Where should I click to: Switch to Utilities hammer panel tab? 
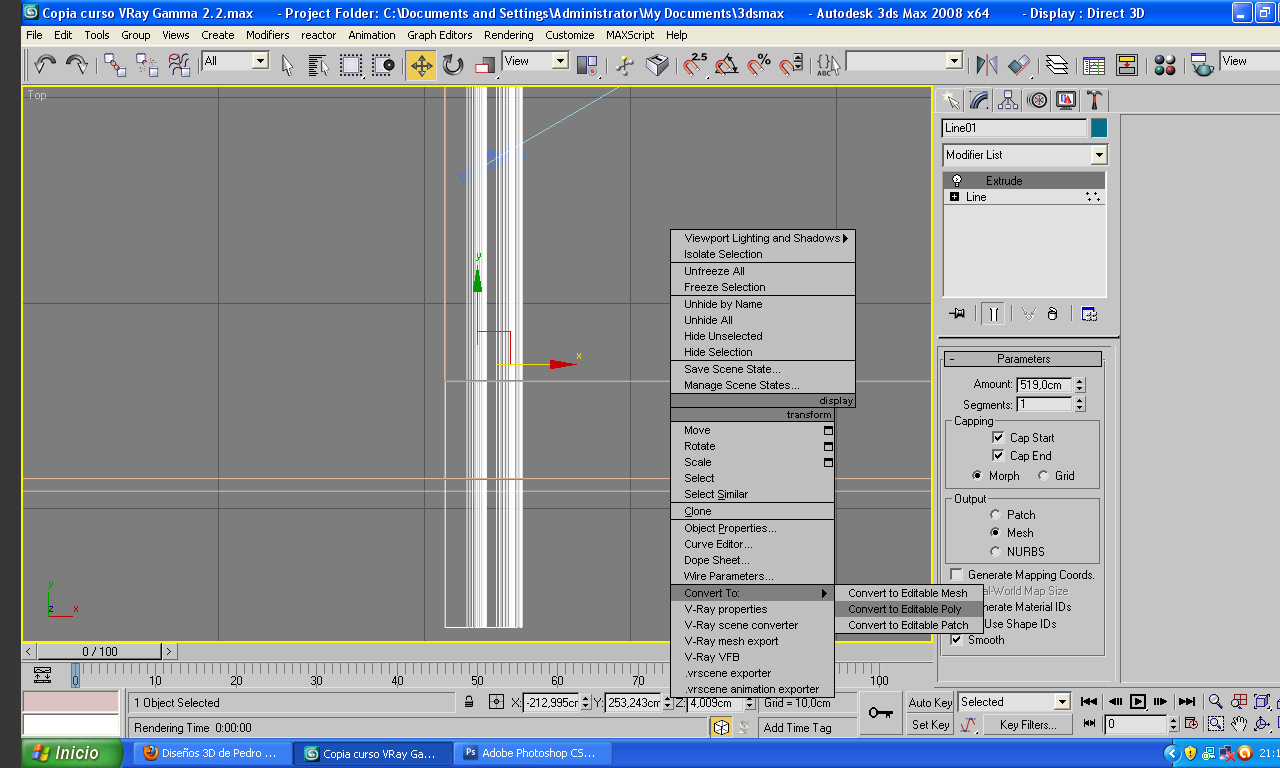1095,100
